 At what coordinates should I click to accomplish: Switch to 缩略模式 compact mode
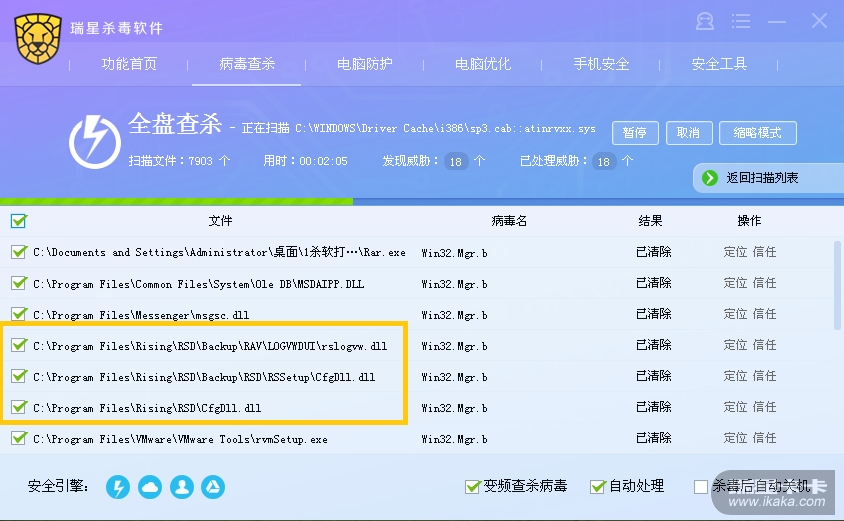(758, 133)
